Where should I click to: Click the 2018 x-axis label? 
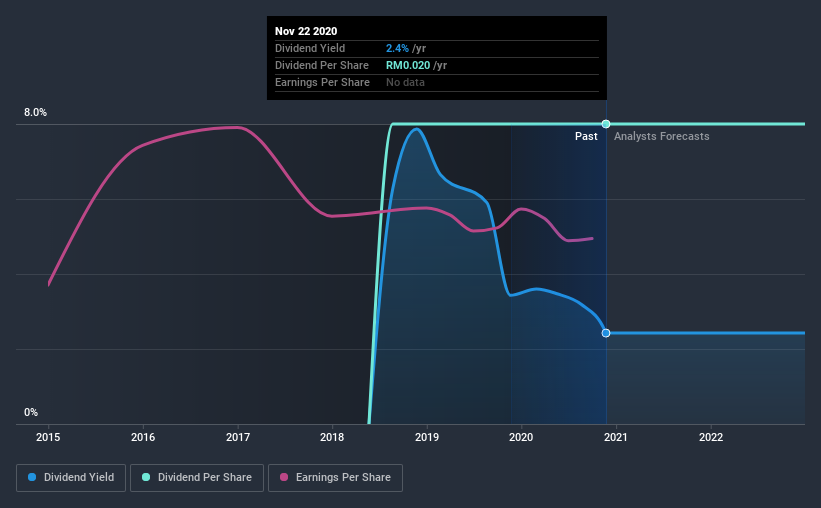(332, 437)
